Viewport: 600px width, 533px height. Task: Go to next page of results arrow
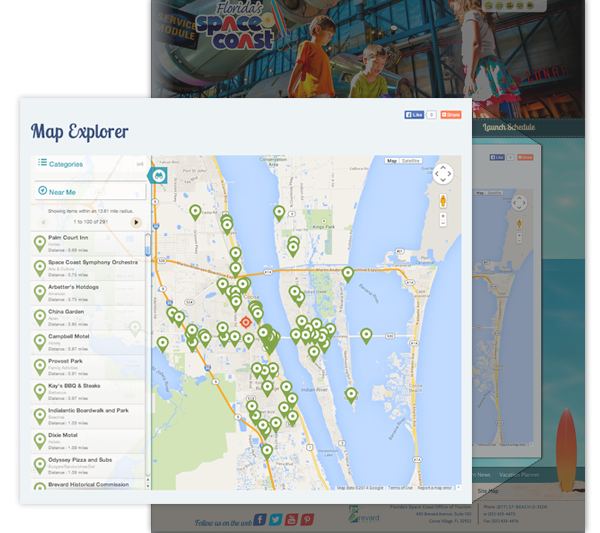tap(136, 222)
